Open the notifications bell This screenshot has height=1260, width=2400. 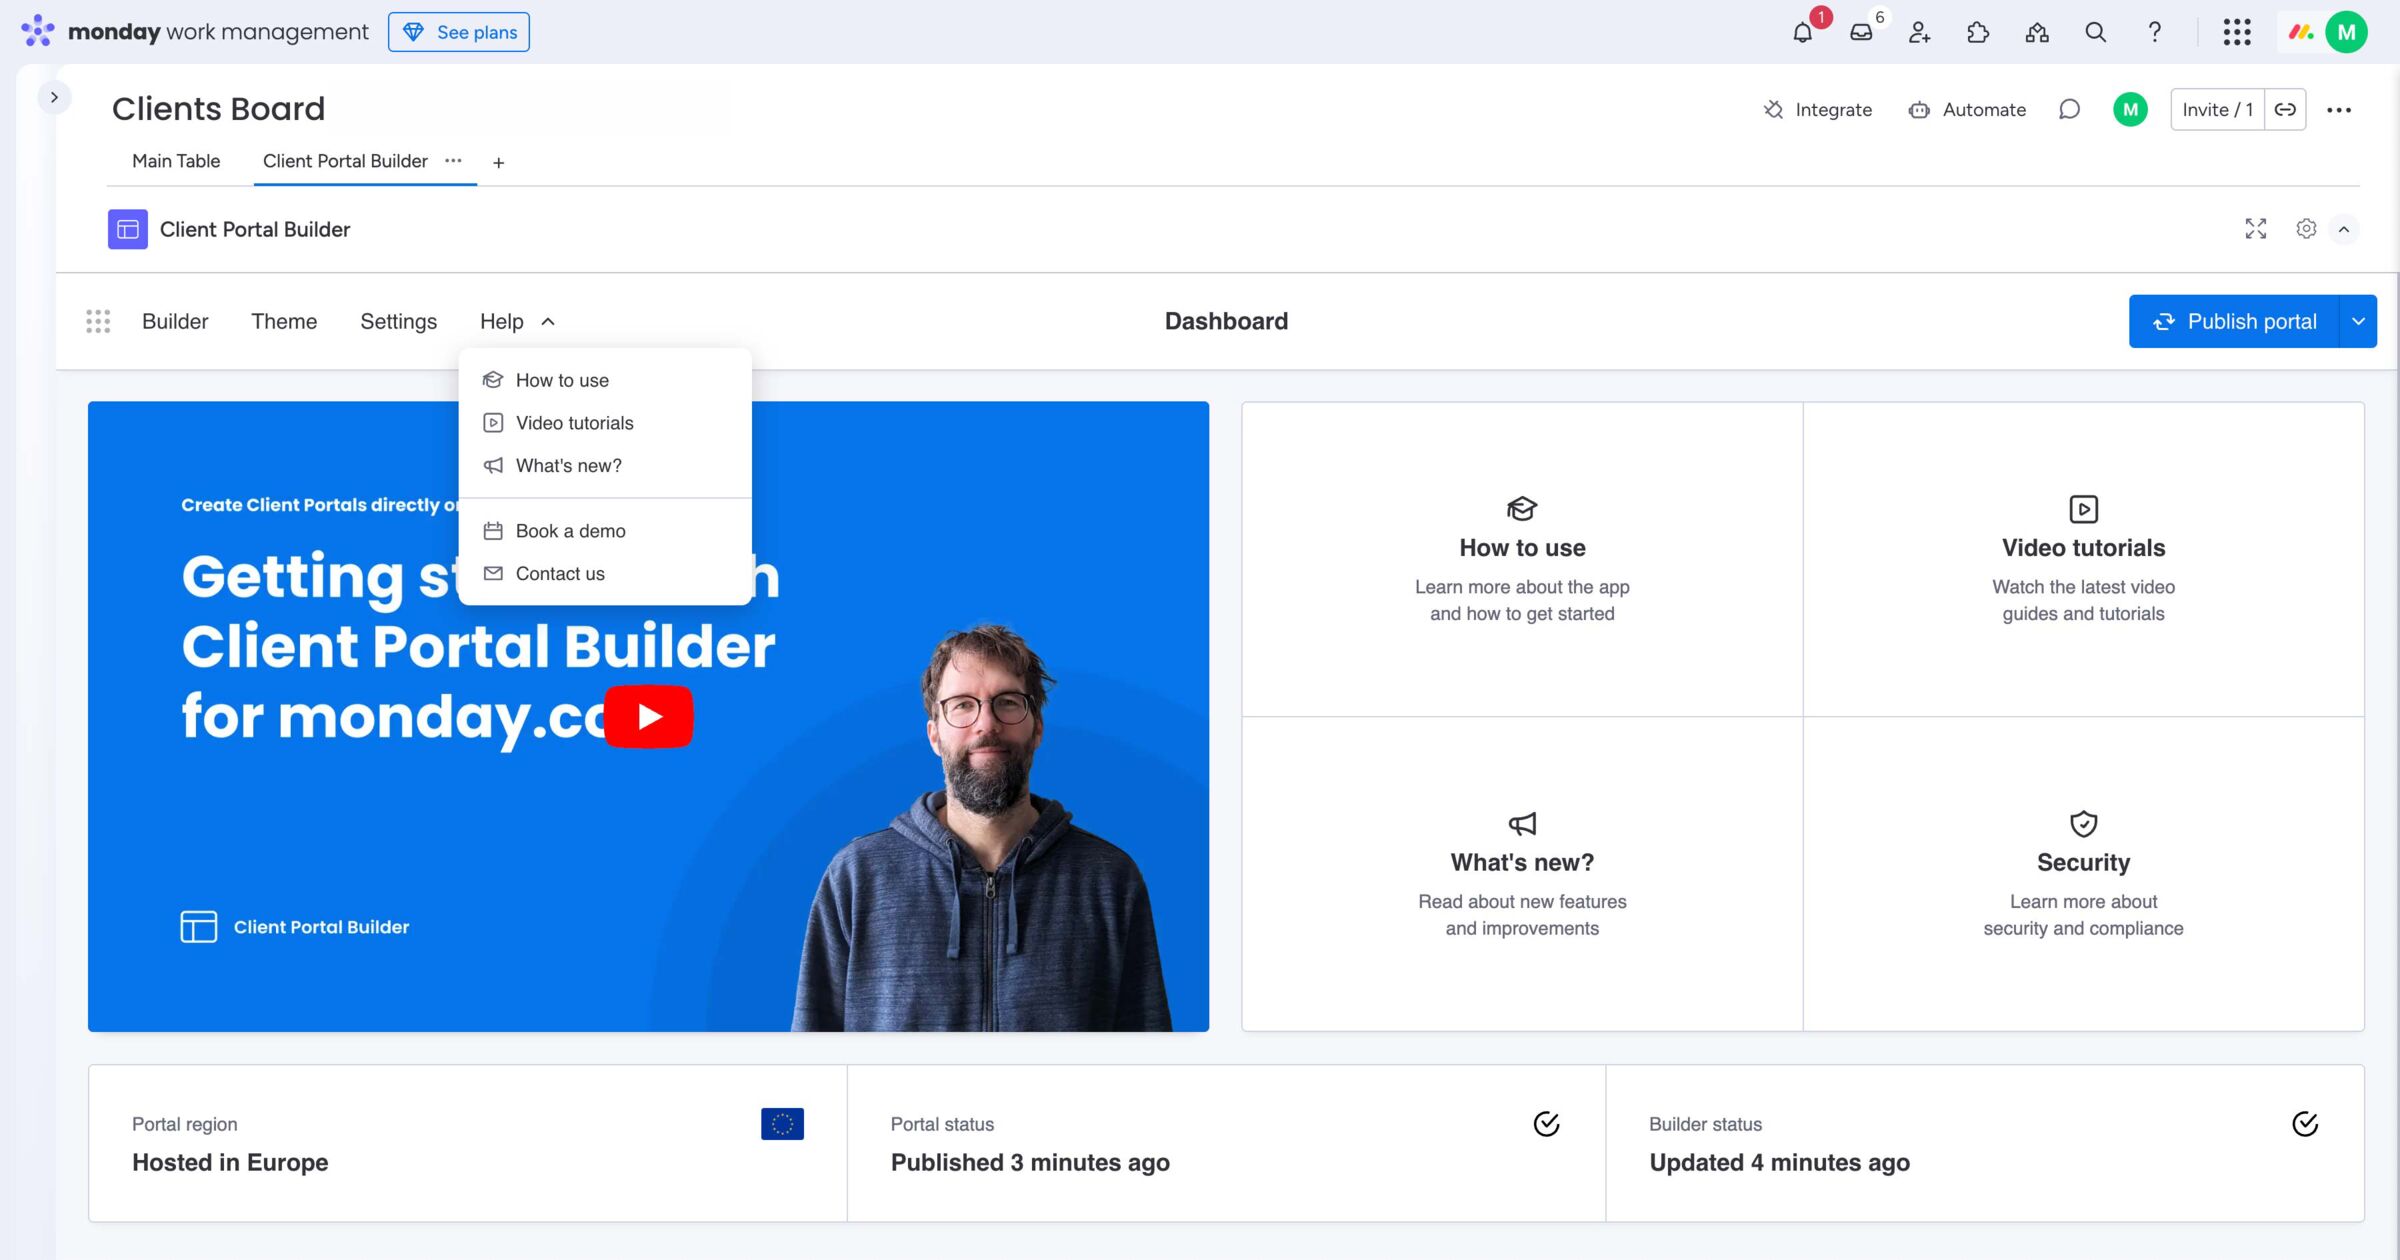point(1802,32)
